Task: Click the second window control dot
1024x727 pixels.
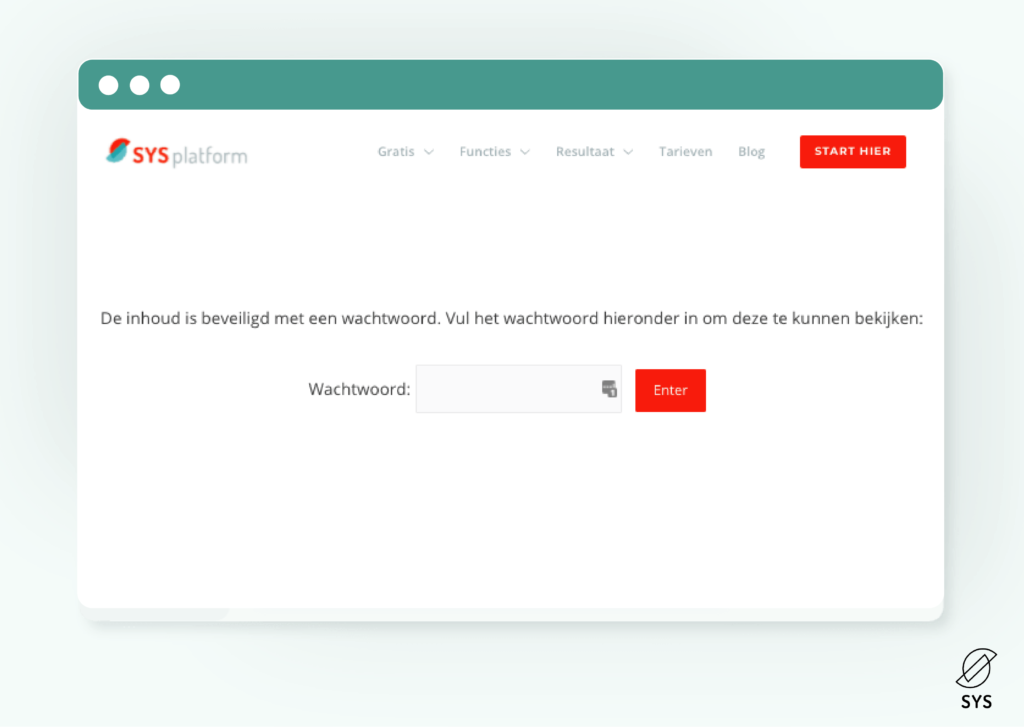Action: click(x=139, y=85)
